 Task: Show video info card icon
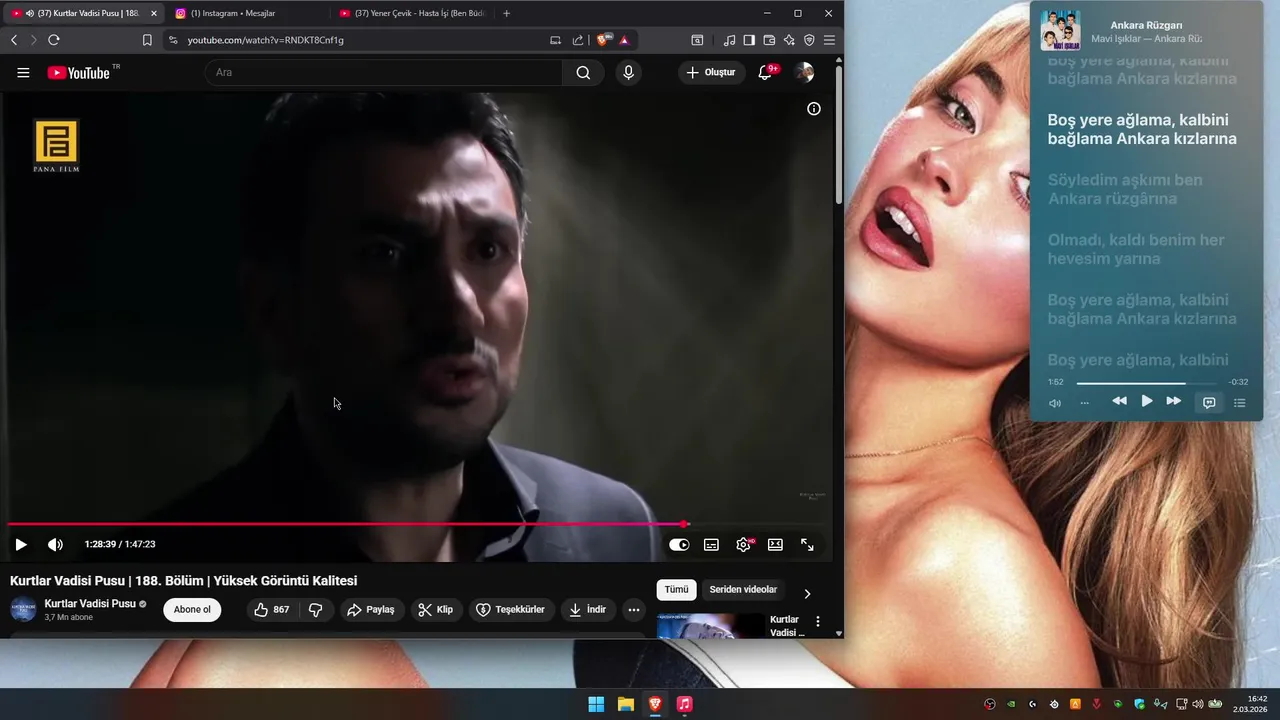[814, 109]
